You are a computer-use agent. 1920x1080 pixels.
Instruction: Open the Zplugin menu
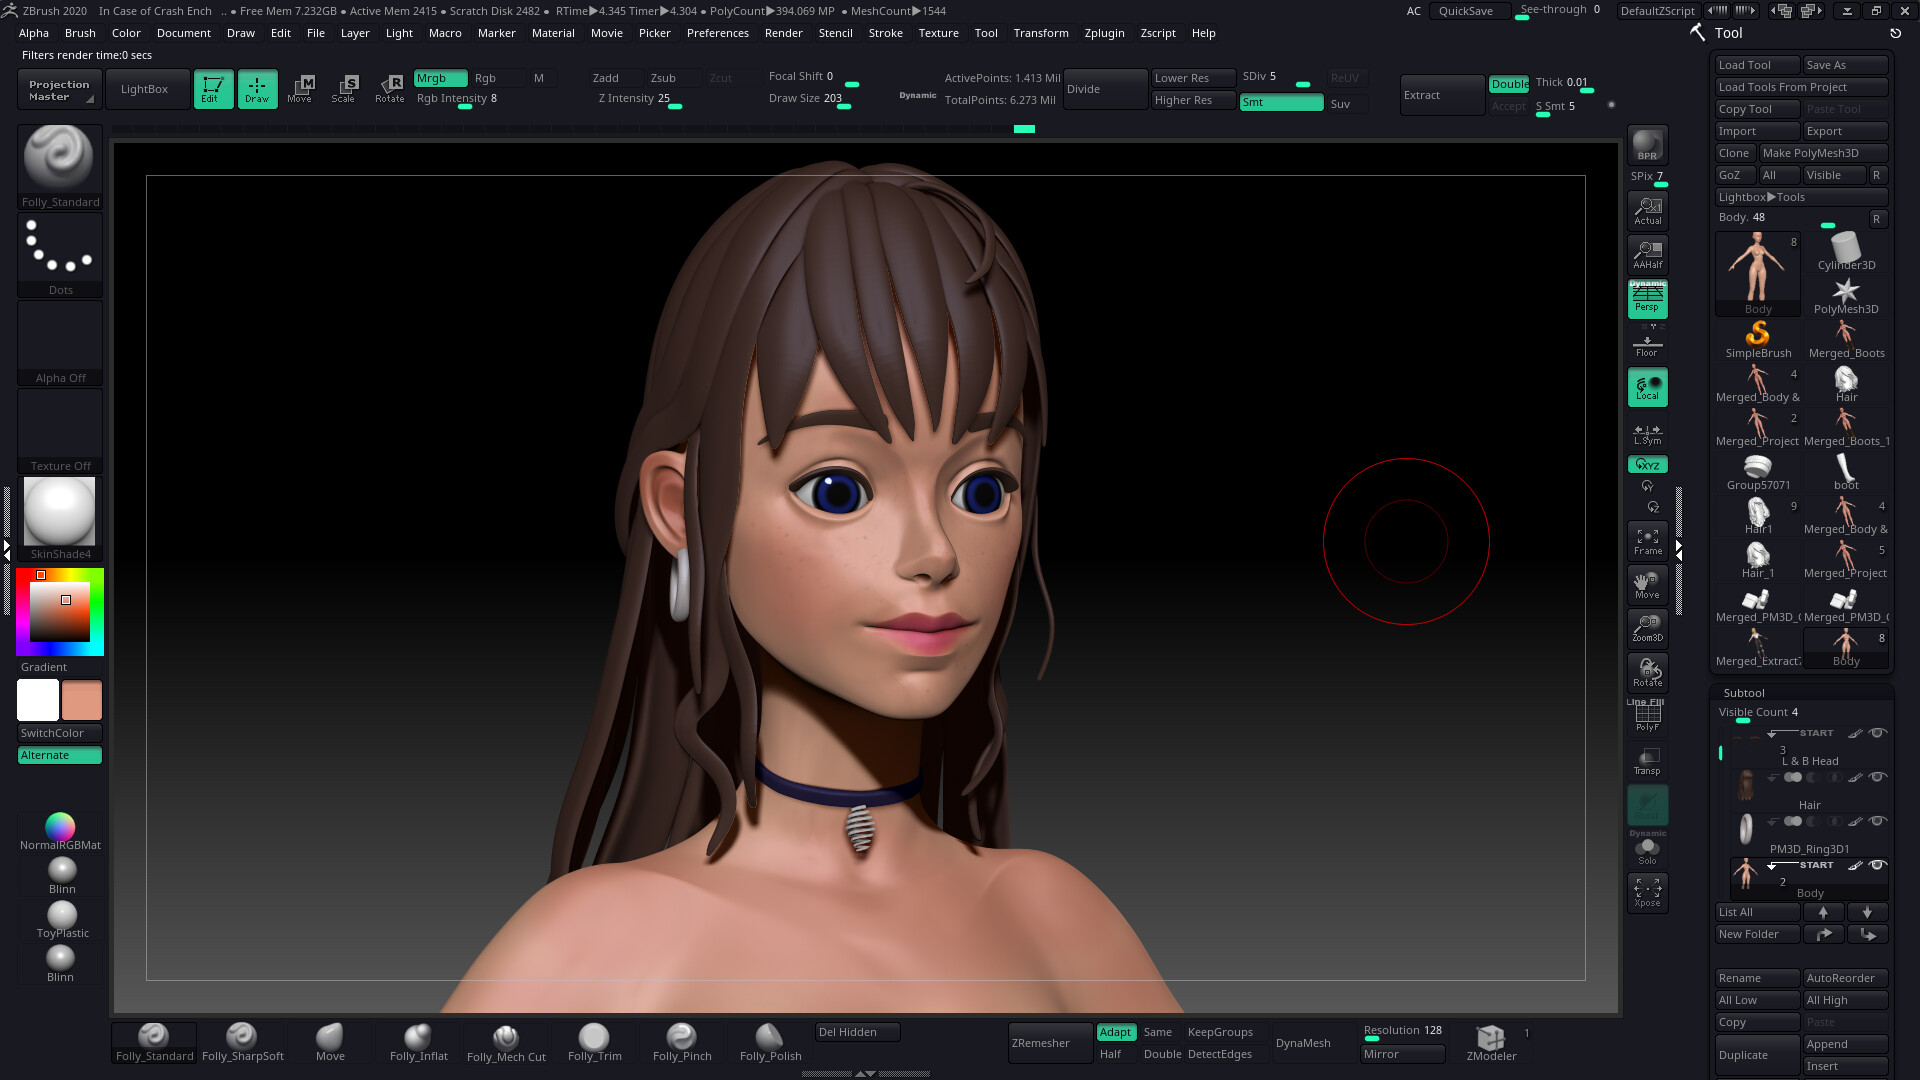[x=1104, y=33]
